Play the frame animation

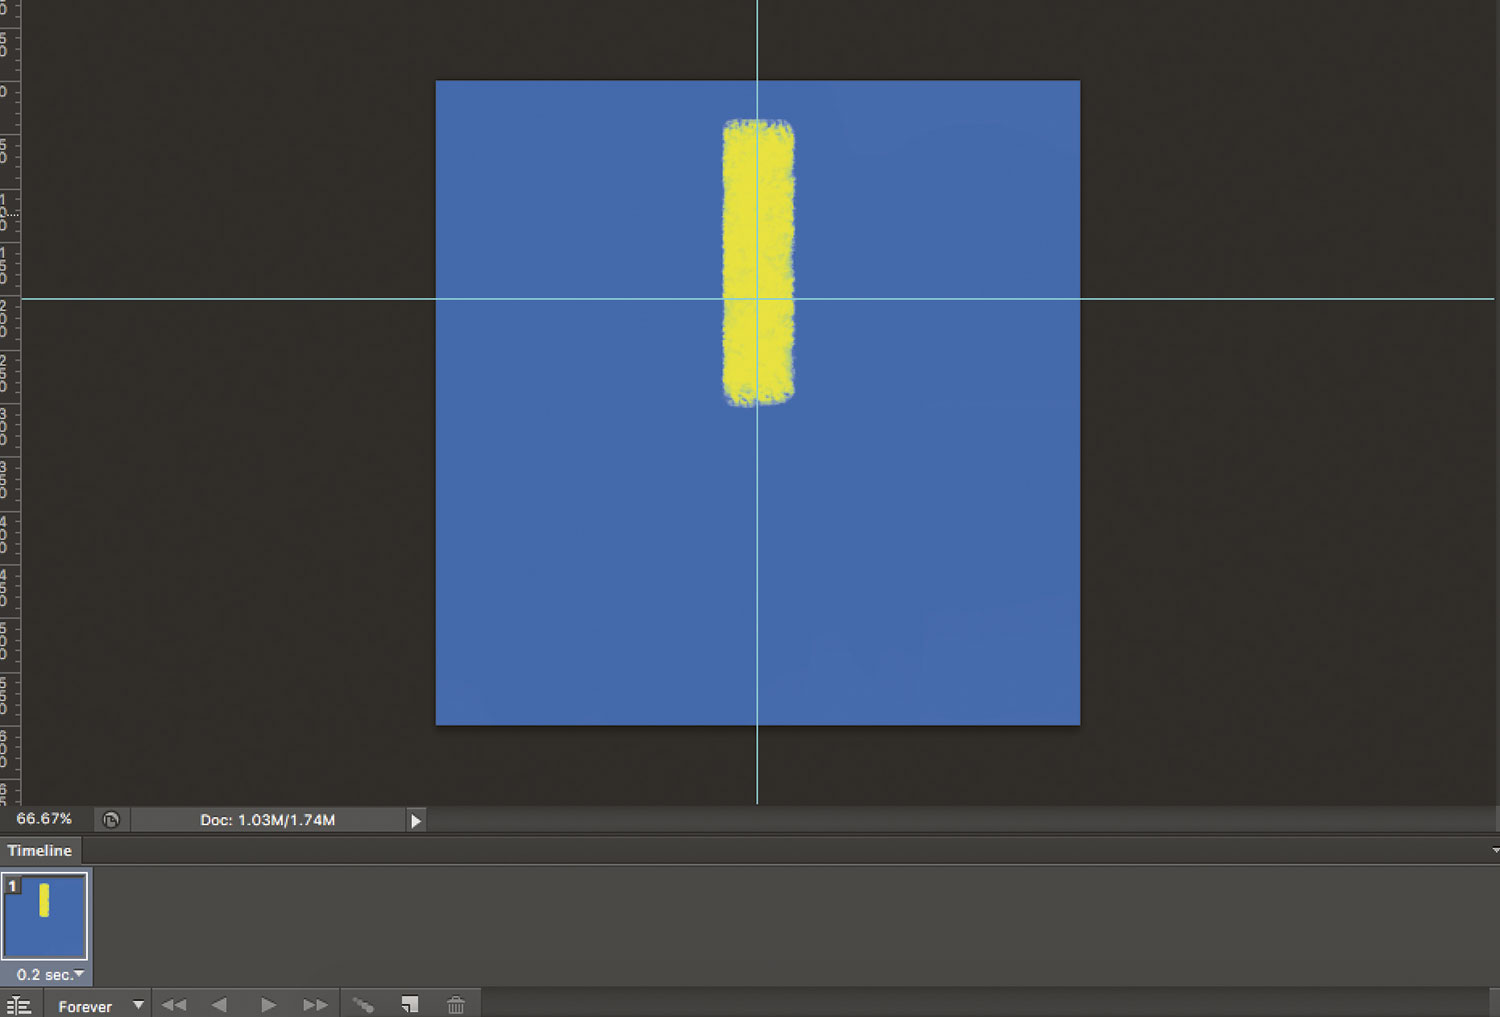point(268,1005)
